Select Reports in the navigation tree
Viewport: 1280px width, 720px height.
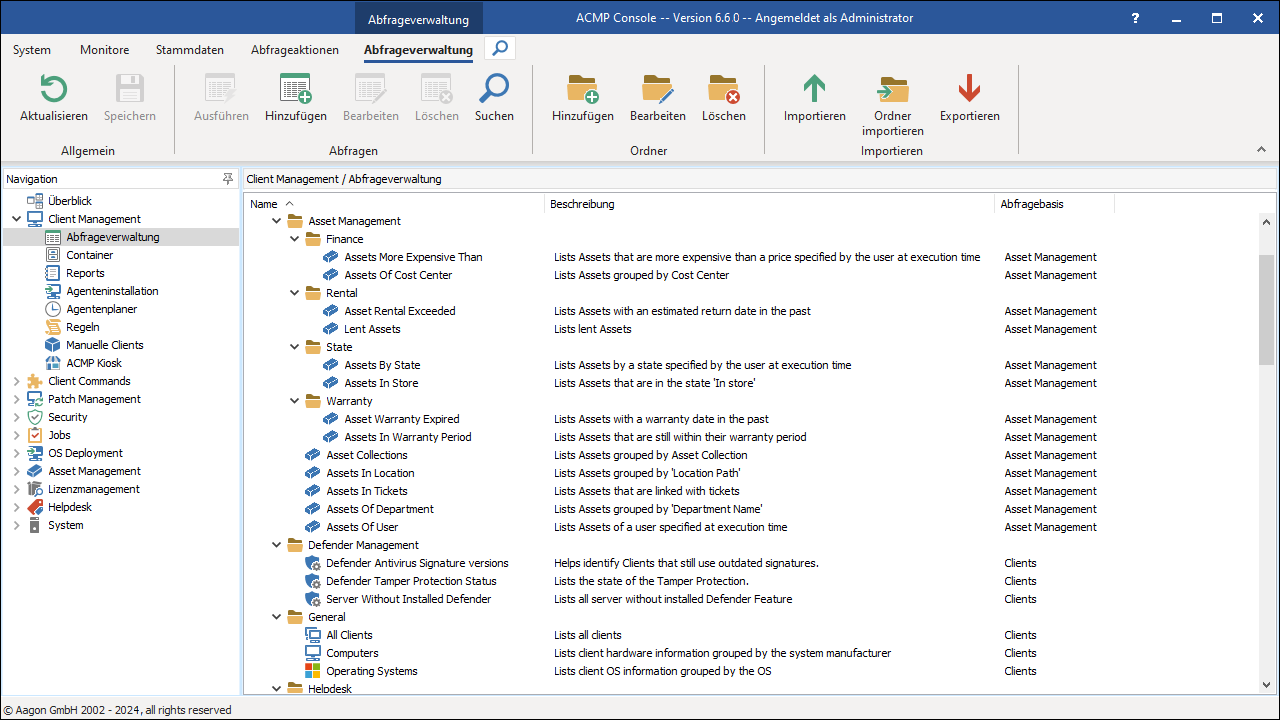(85, 273)
